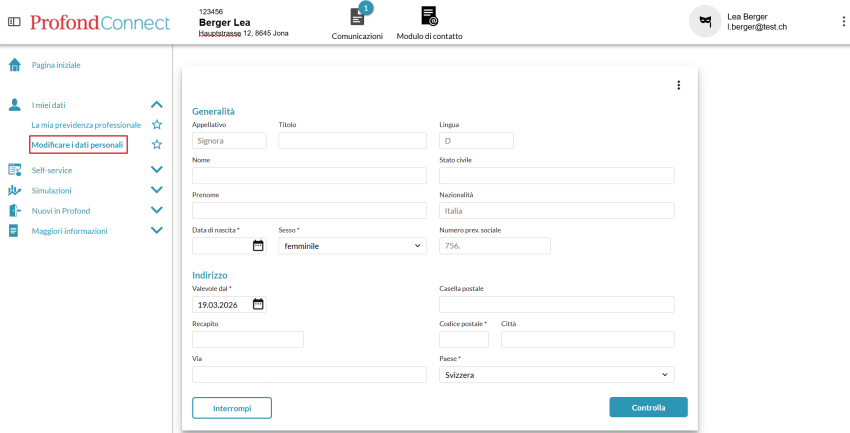The height and width of the screenshot is (433, 850).
Task: Click the Appellativo field showing Signora
Action: (x=229, y=140)
